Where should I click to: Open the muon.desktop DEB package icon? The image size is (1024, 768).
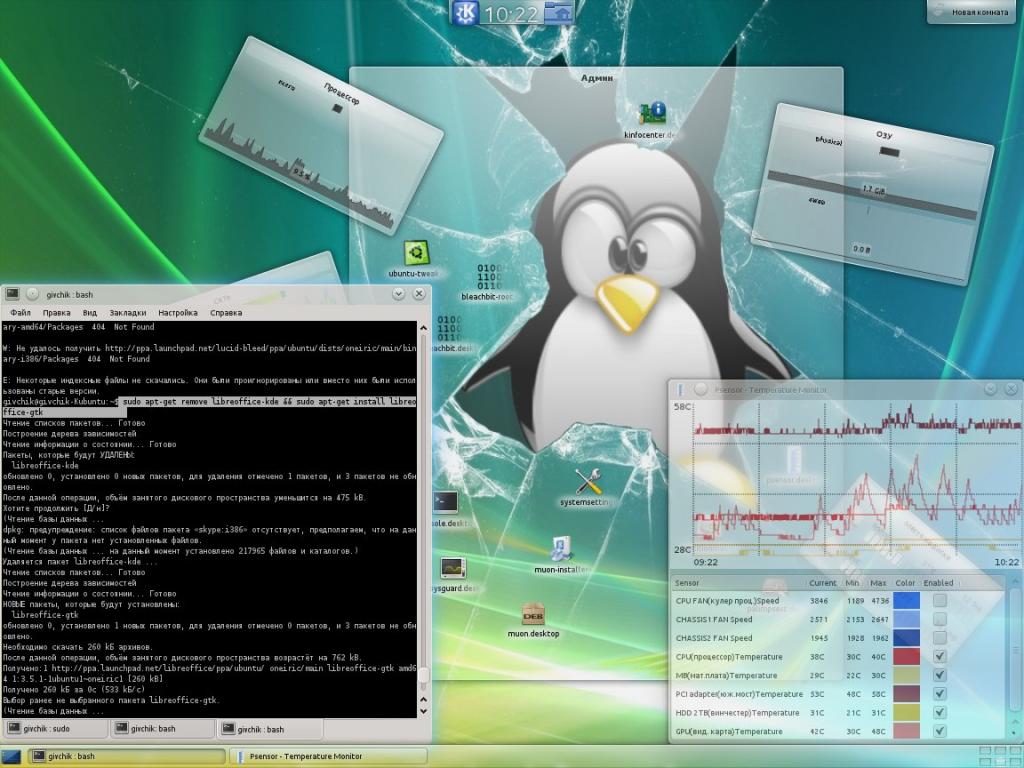(x=534, y=614)
